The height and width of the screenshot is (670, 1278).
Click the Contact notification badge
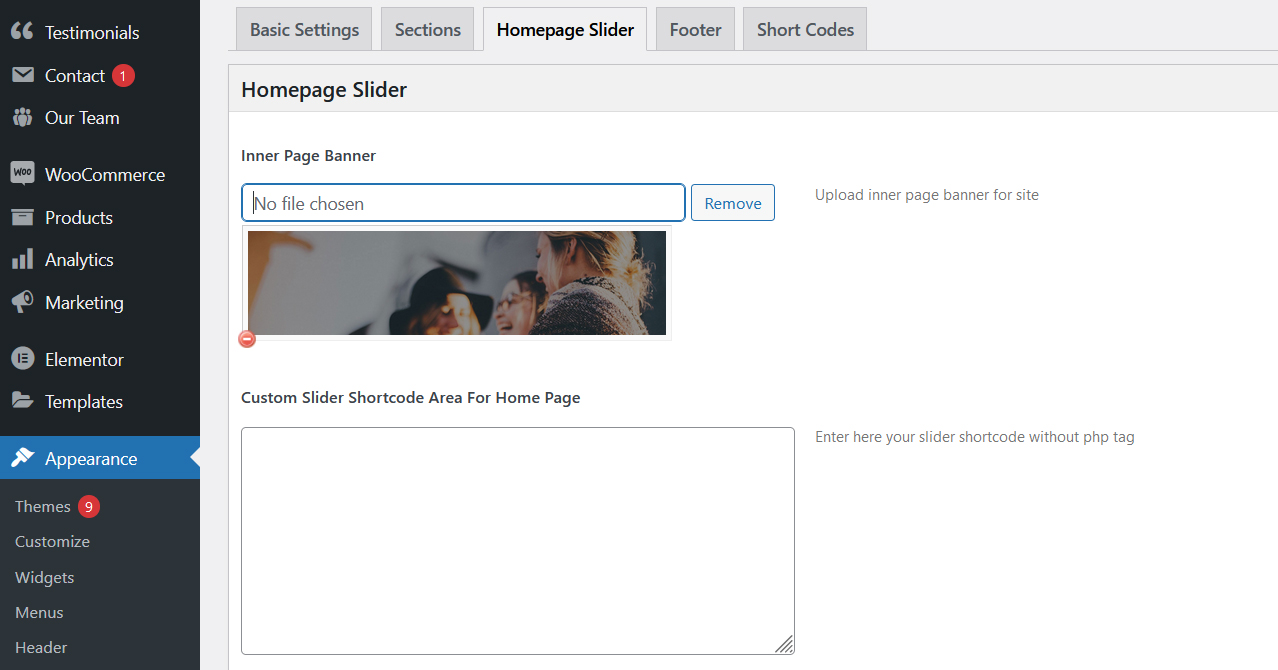coord(123,76)
